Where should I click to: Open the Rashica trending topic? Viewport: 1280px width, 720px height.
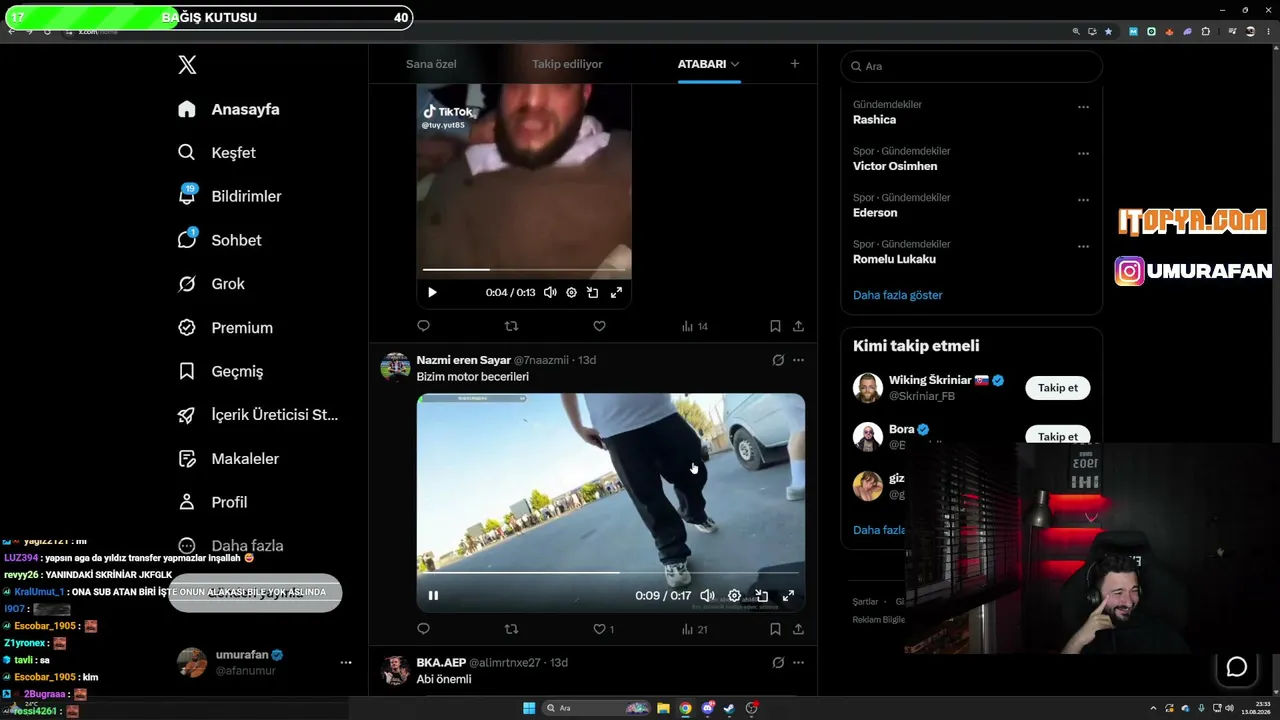[874, 120]
